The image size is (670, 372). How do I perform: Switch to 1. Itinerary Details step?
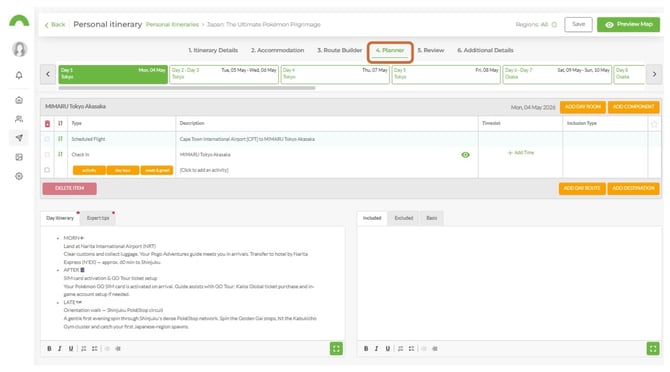(213, 50)
